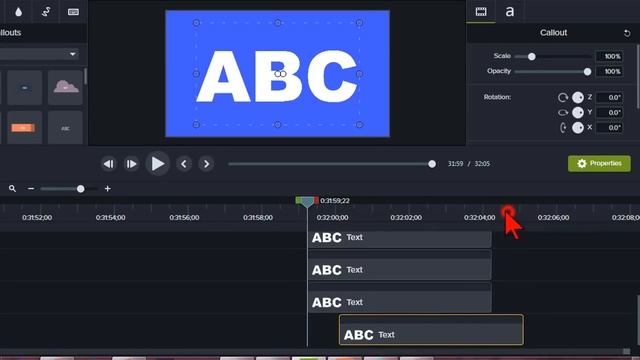Select the third ABC Text clip from the top
The height and width of the screenshot is (360, 640).
400,298
